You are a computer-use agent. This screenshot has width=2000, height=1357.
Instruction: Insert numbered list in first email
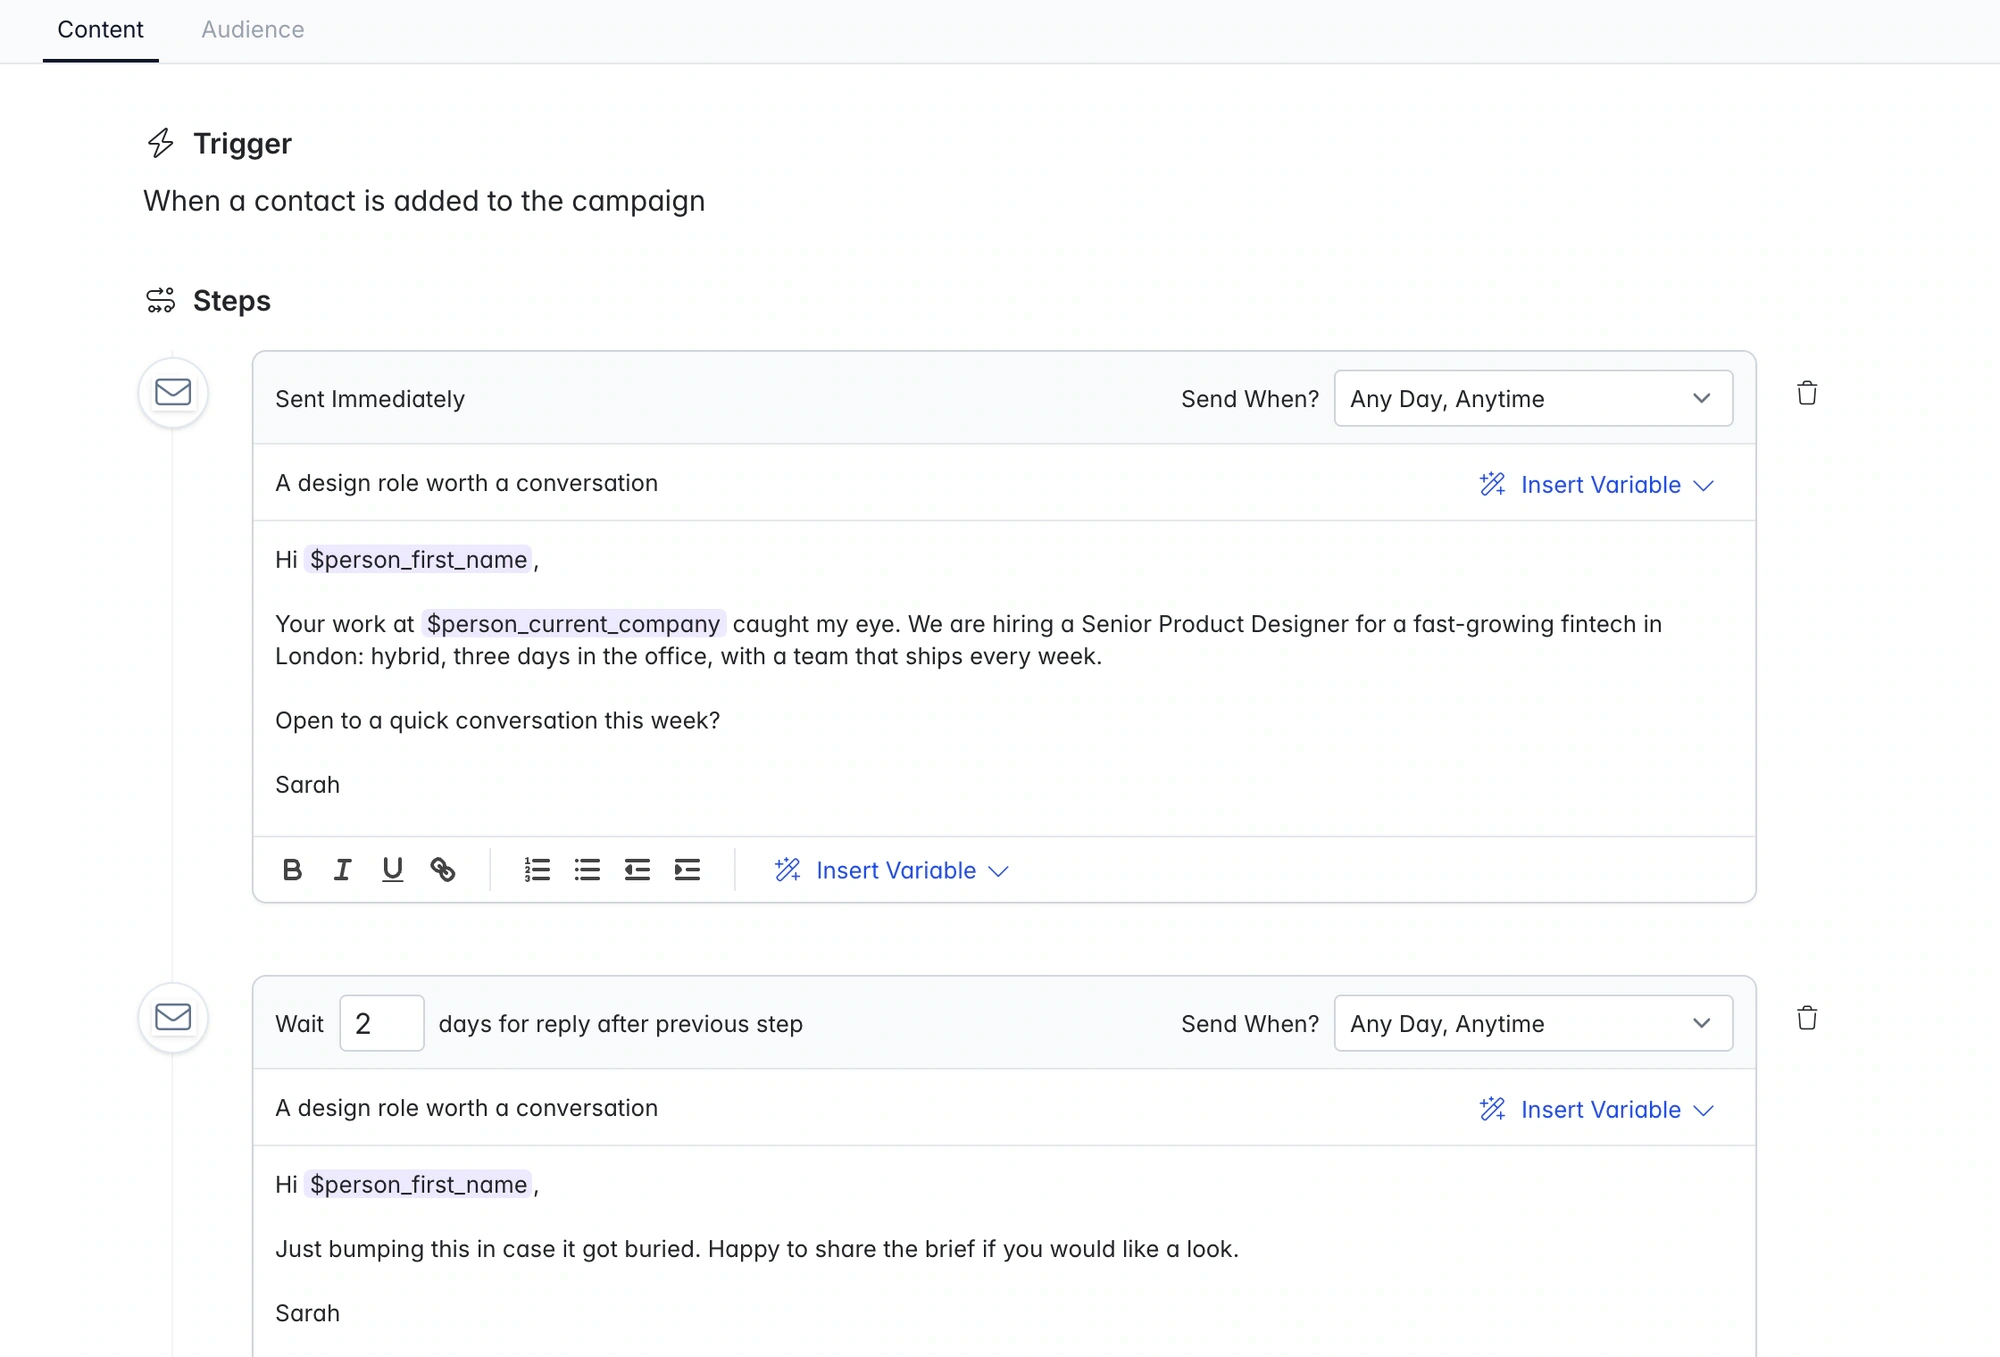coord(537,870)
